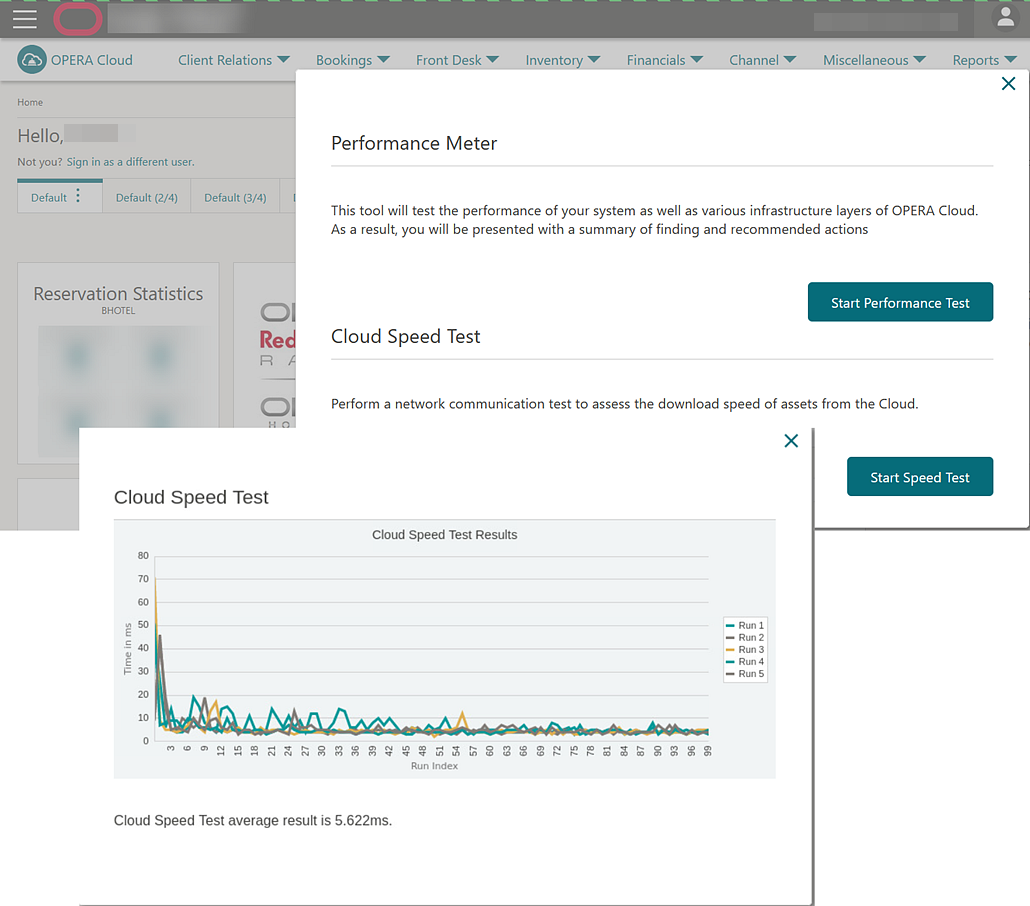
Task: Click the Home breadcrumb
Action: tap(30, 102)
